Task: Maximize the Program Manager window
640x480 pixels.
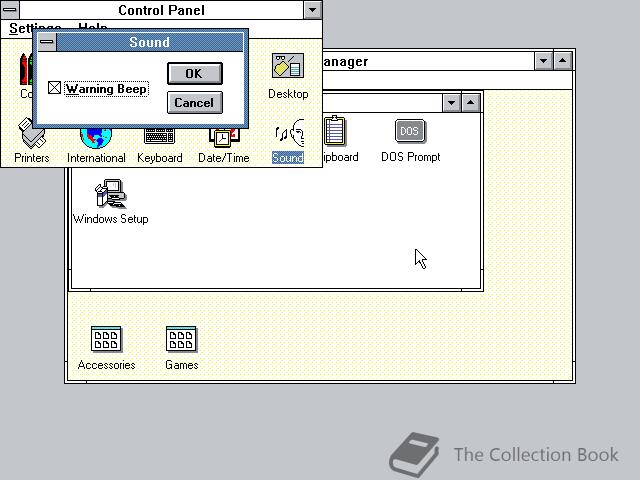Action: pyautogui.click(x=562, y=61)
